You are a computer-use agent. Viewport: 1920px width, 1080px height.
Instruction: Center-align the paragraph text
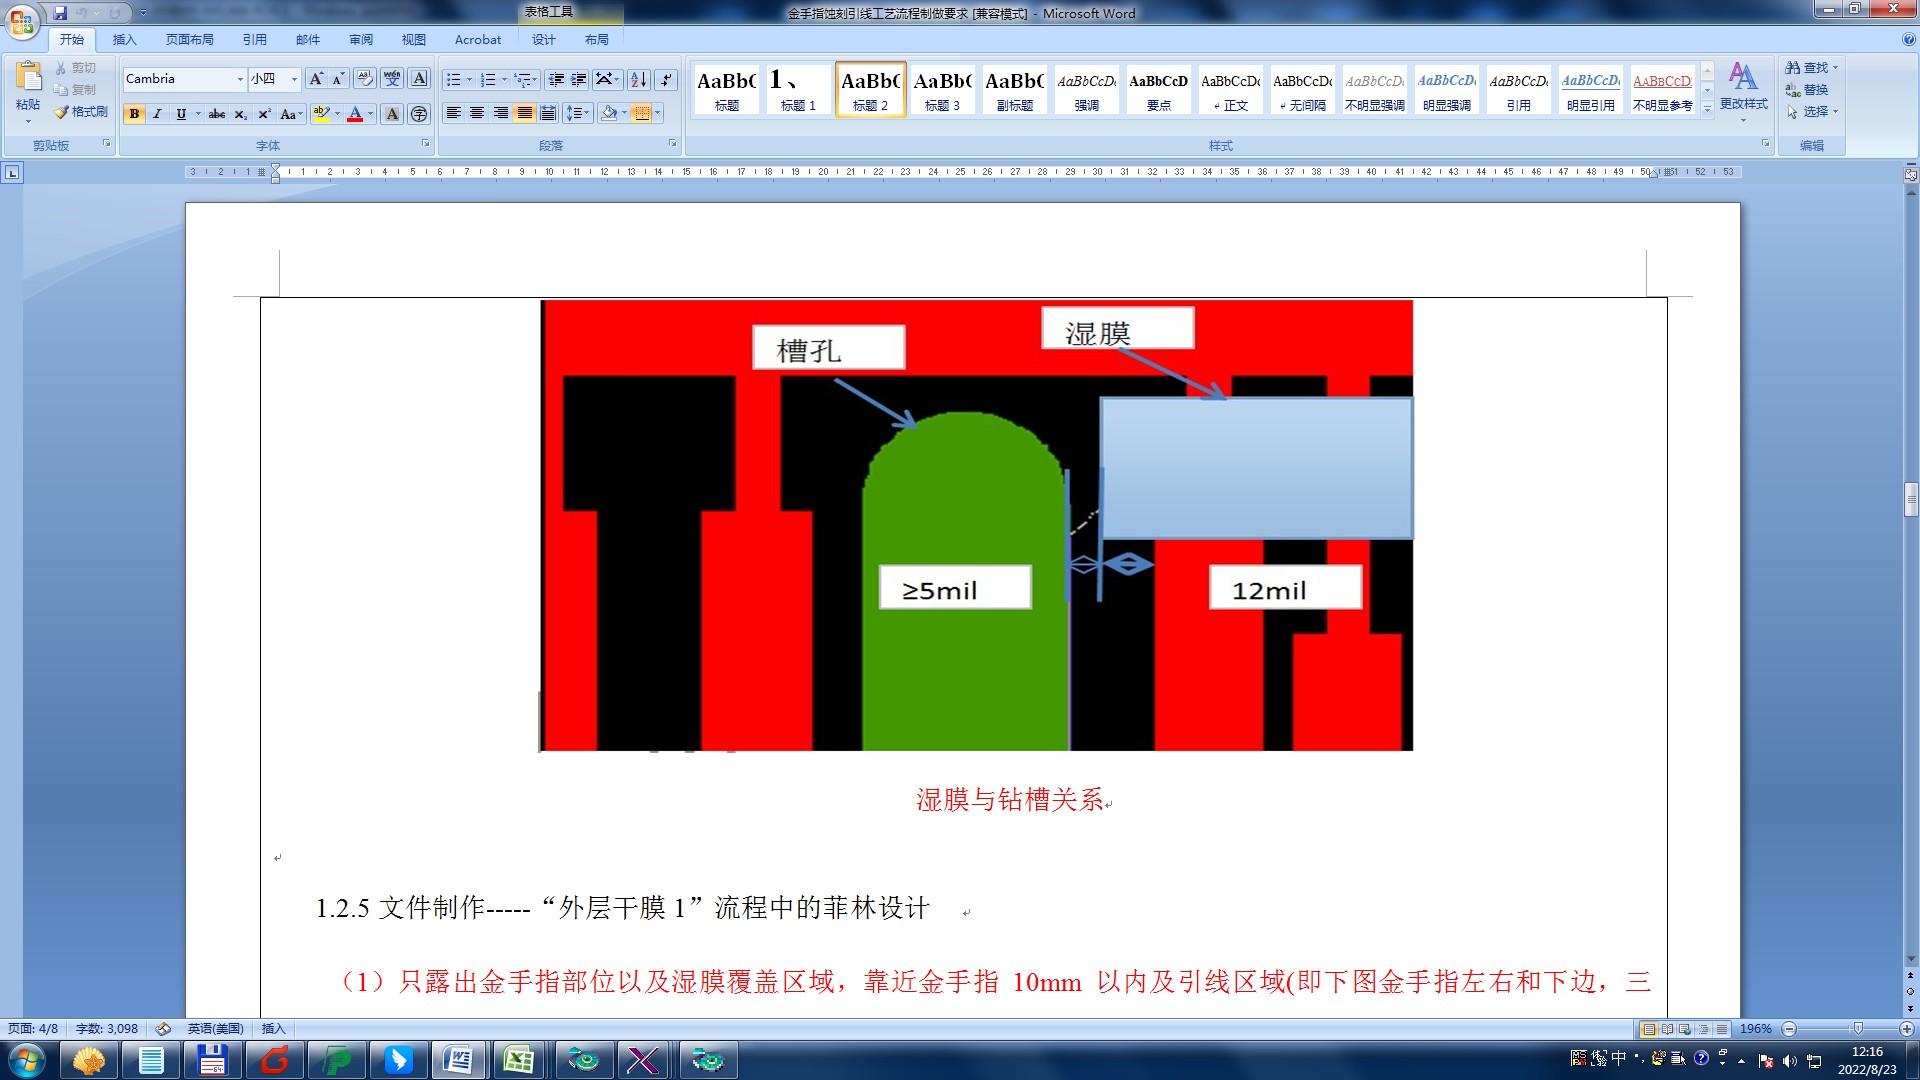pyautogui.click(x=477, y=113)
